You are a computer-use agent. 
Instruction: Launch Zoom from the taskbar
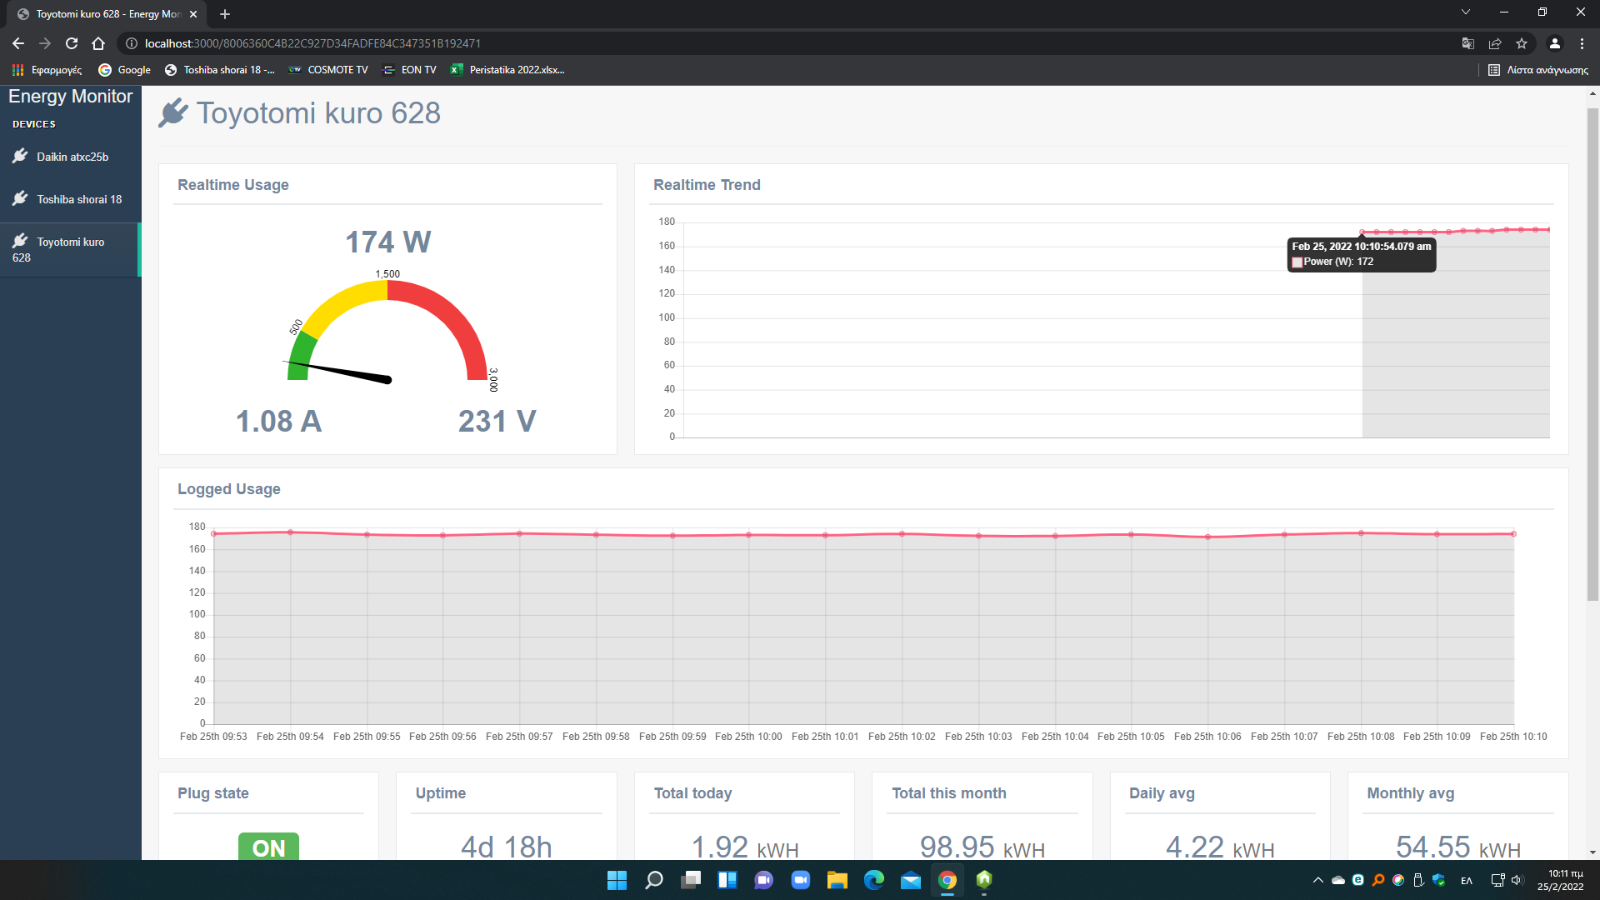point(801,880)
